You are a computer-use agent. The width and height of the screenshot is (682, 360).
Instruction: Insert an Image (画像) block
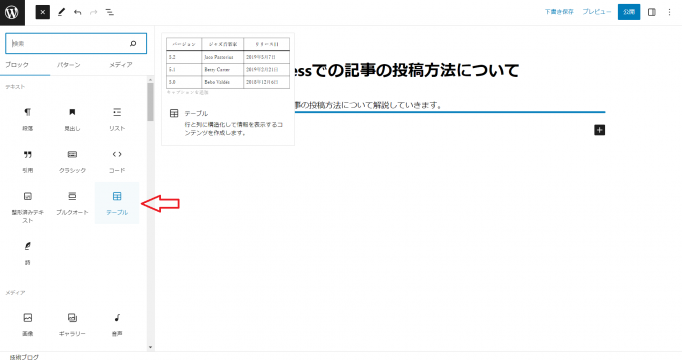[27, 324]
